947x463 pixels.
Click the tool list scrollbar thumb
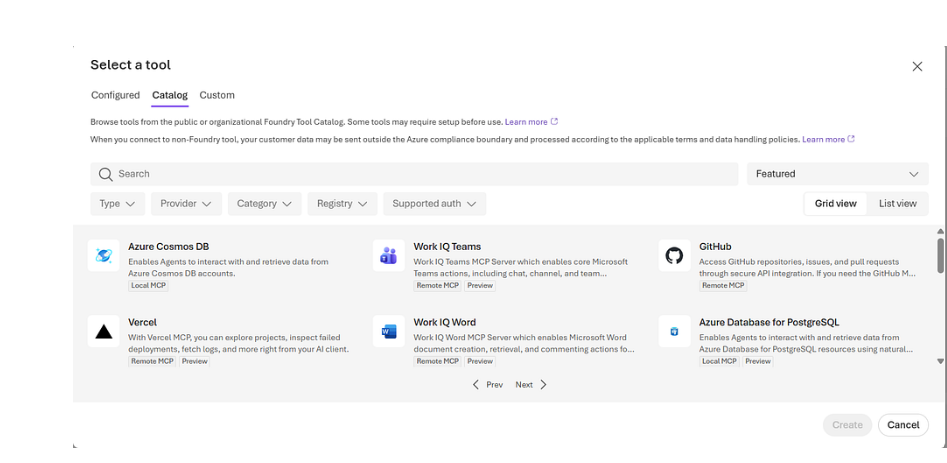tap(940, 255)
